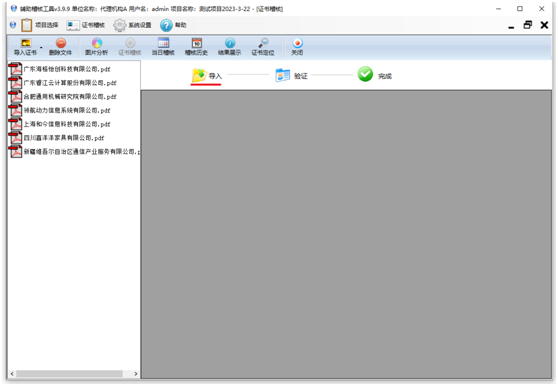
Task: Open the 项目选择 menu item
Action: point(40,25)
